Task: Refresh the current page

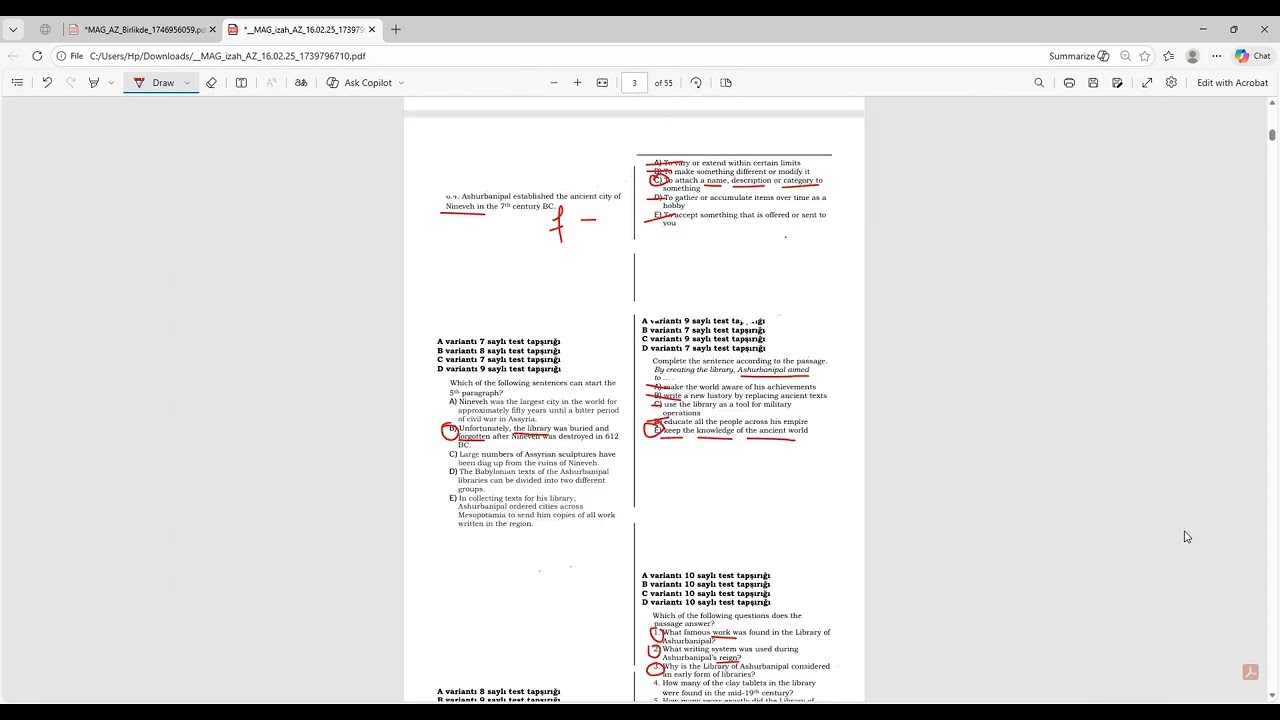Action: pyautogui.click(x=37, y=56)
